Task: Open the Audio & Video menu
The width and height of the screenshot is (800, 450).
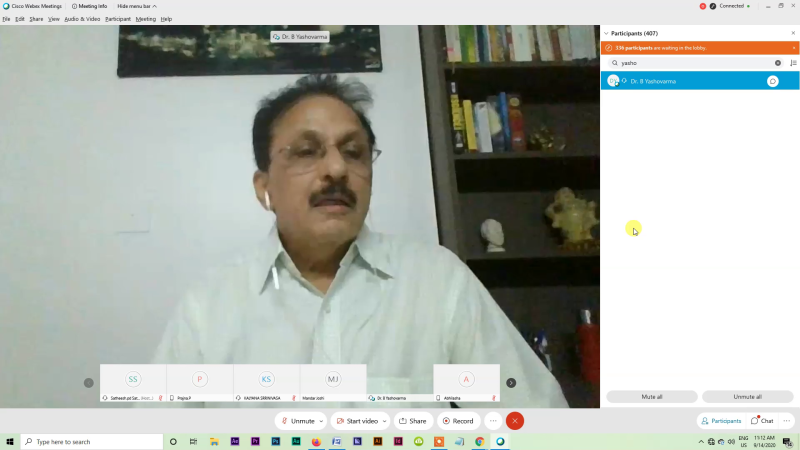Action: [82, 19]
